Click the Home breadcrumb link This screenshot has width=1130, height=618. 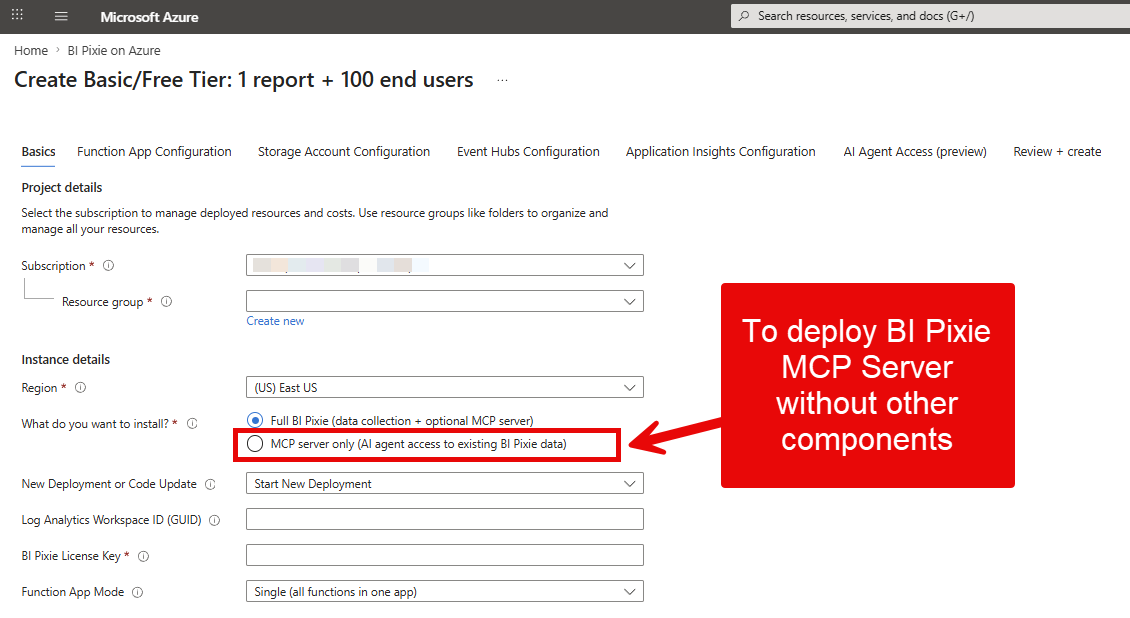pos(31,50)
